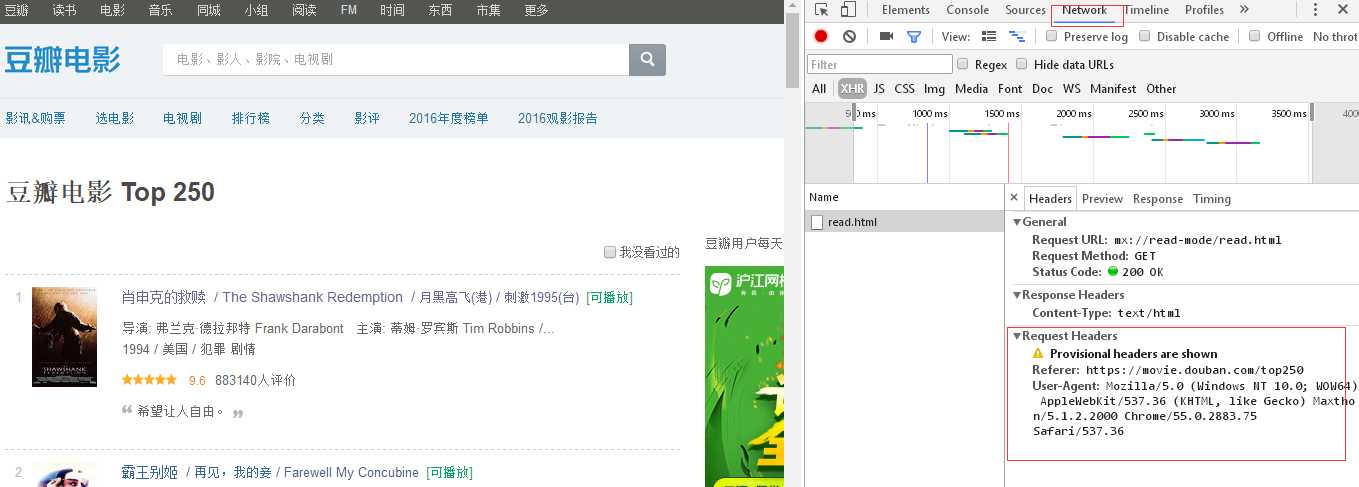Screen dimensions: 1359x487
Task: Collapse the General section
Action: (1017, 222)
